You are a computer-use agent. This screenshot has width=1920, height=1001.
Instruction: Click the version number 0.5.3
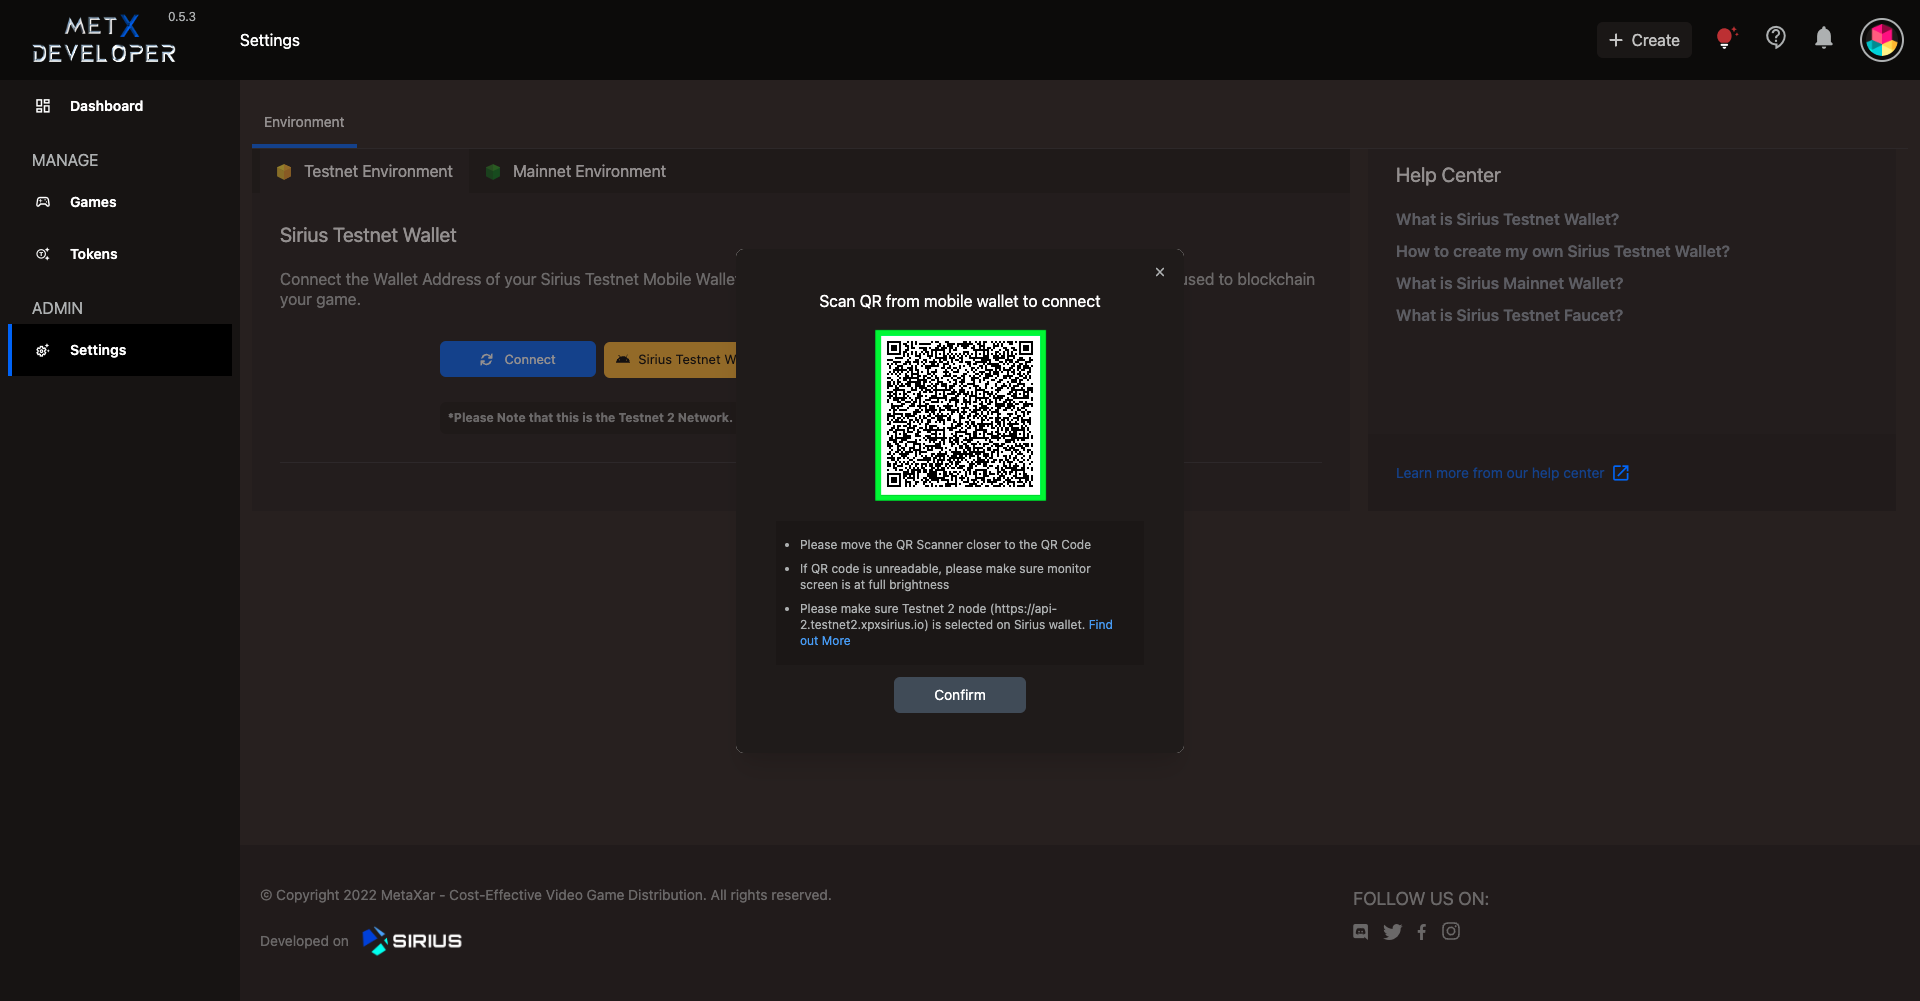pyautogui.click(x=182, y=17)
